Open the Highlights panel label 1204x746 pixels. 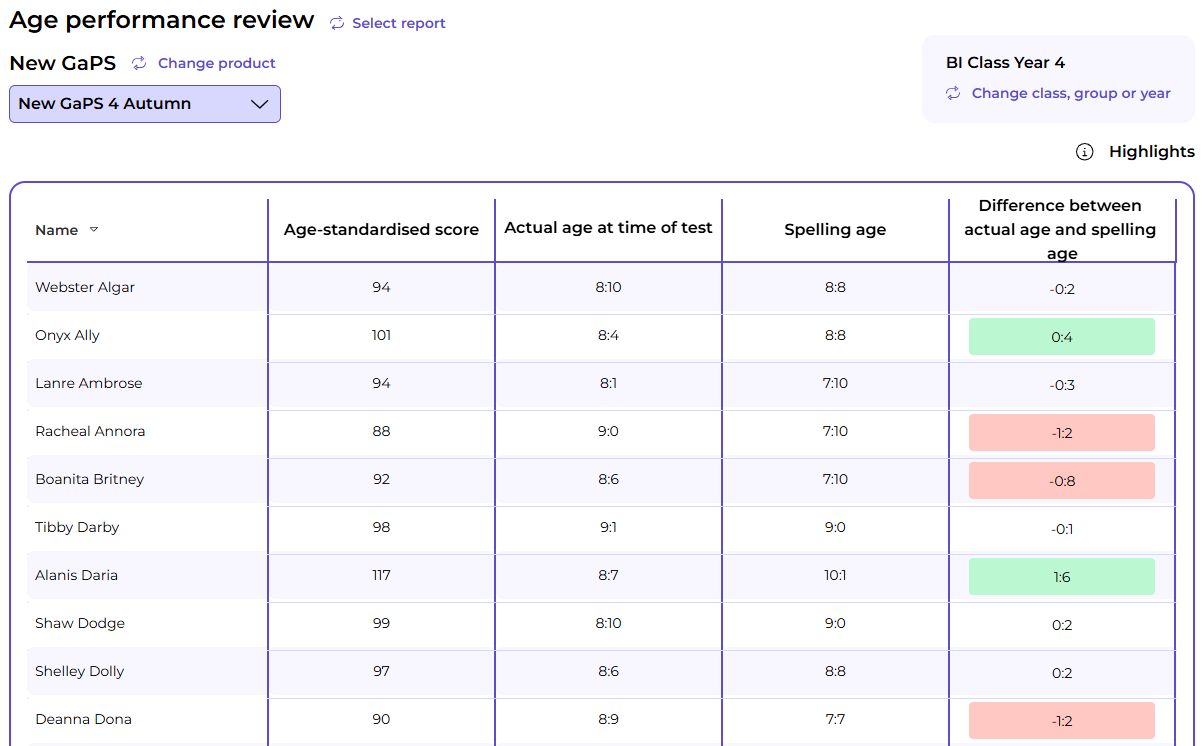point(1151,152)
